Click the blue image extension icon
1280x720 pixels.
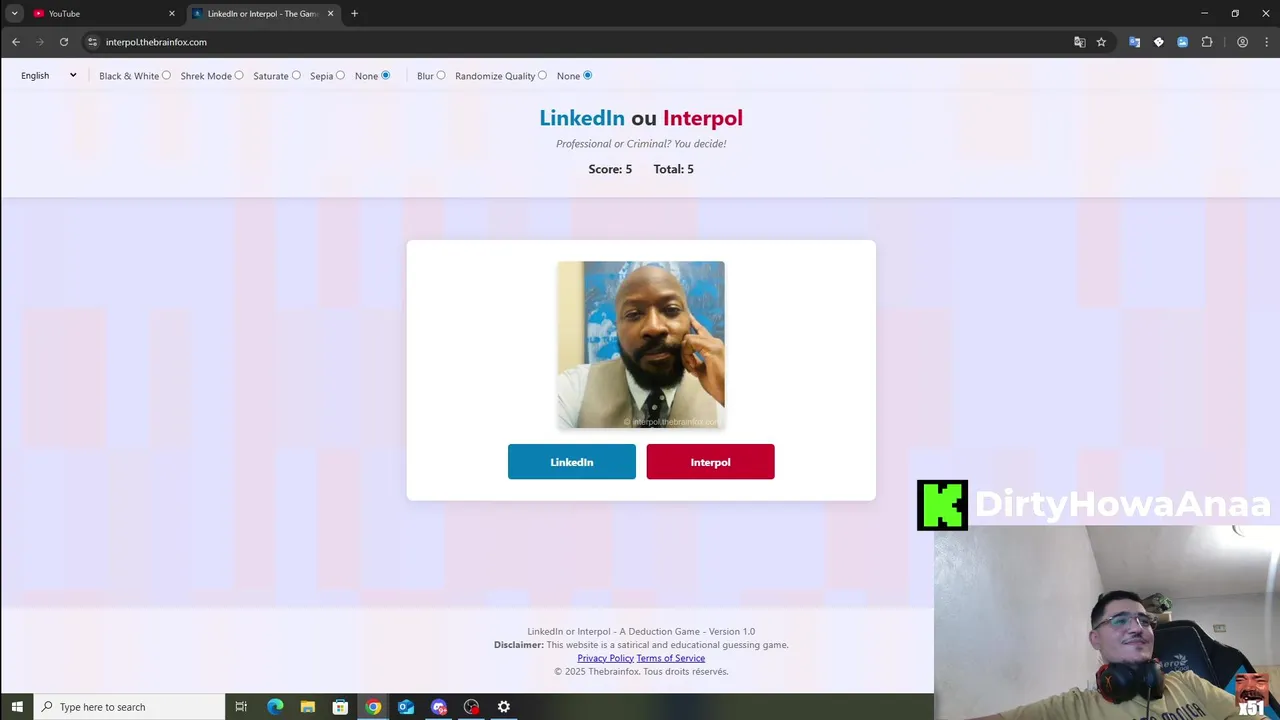coord(1182,42)
